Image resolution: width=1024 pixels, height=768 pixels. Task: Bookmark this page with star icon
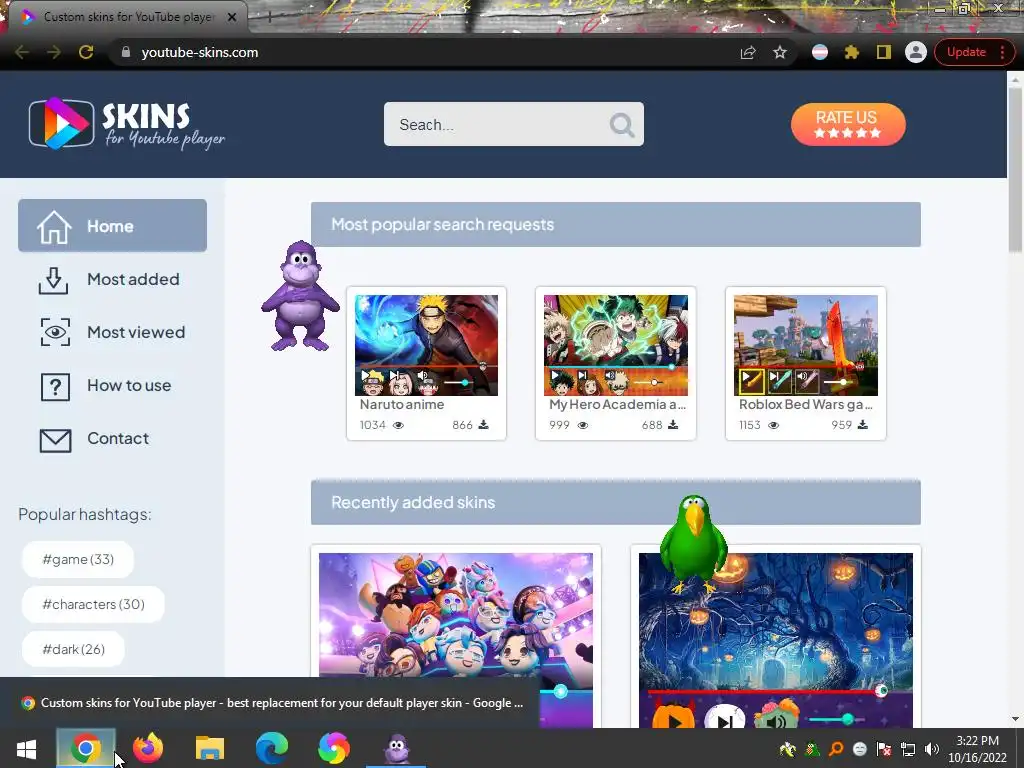click(x=780, y=52)
